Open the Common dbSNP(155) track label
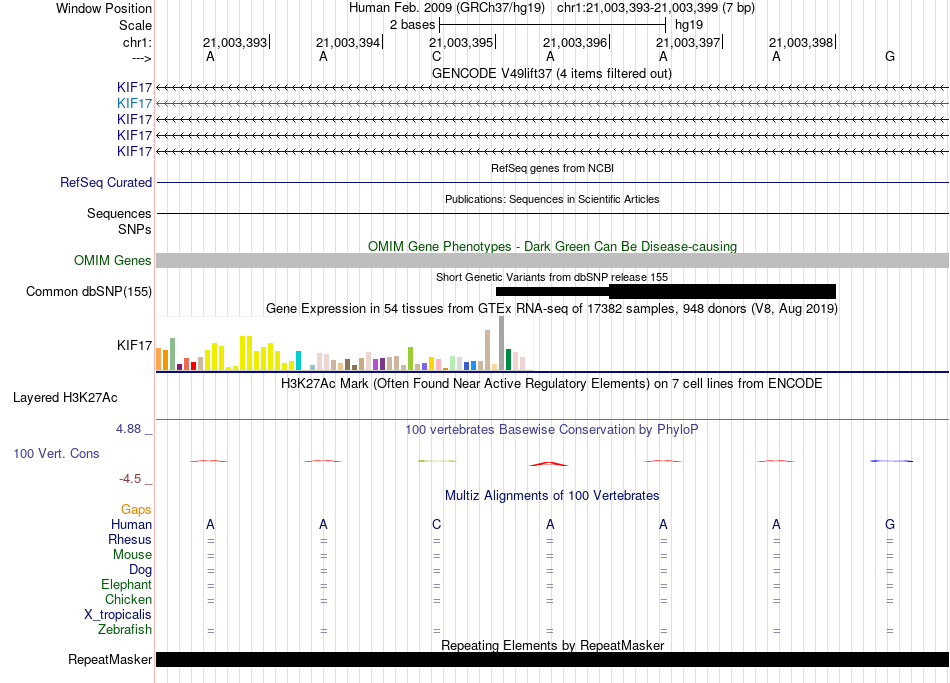 pos(88,292)
